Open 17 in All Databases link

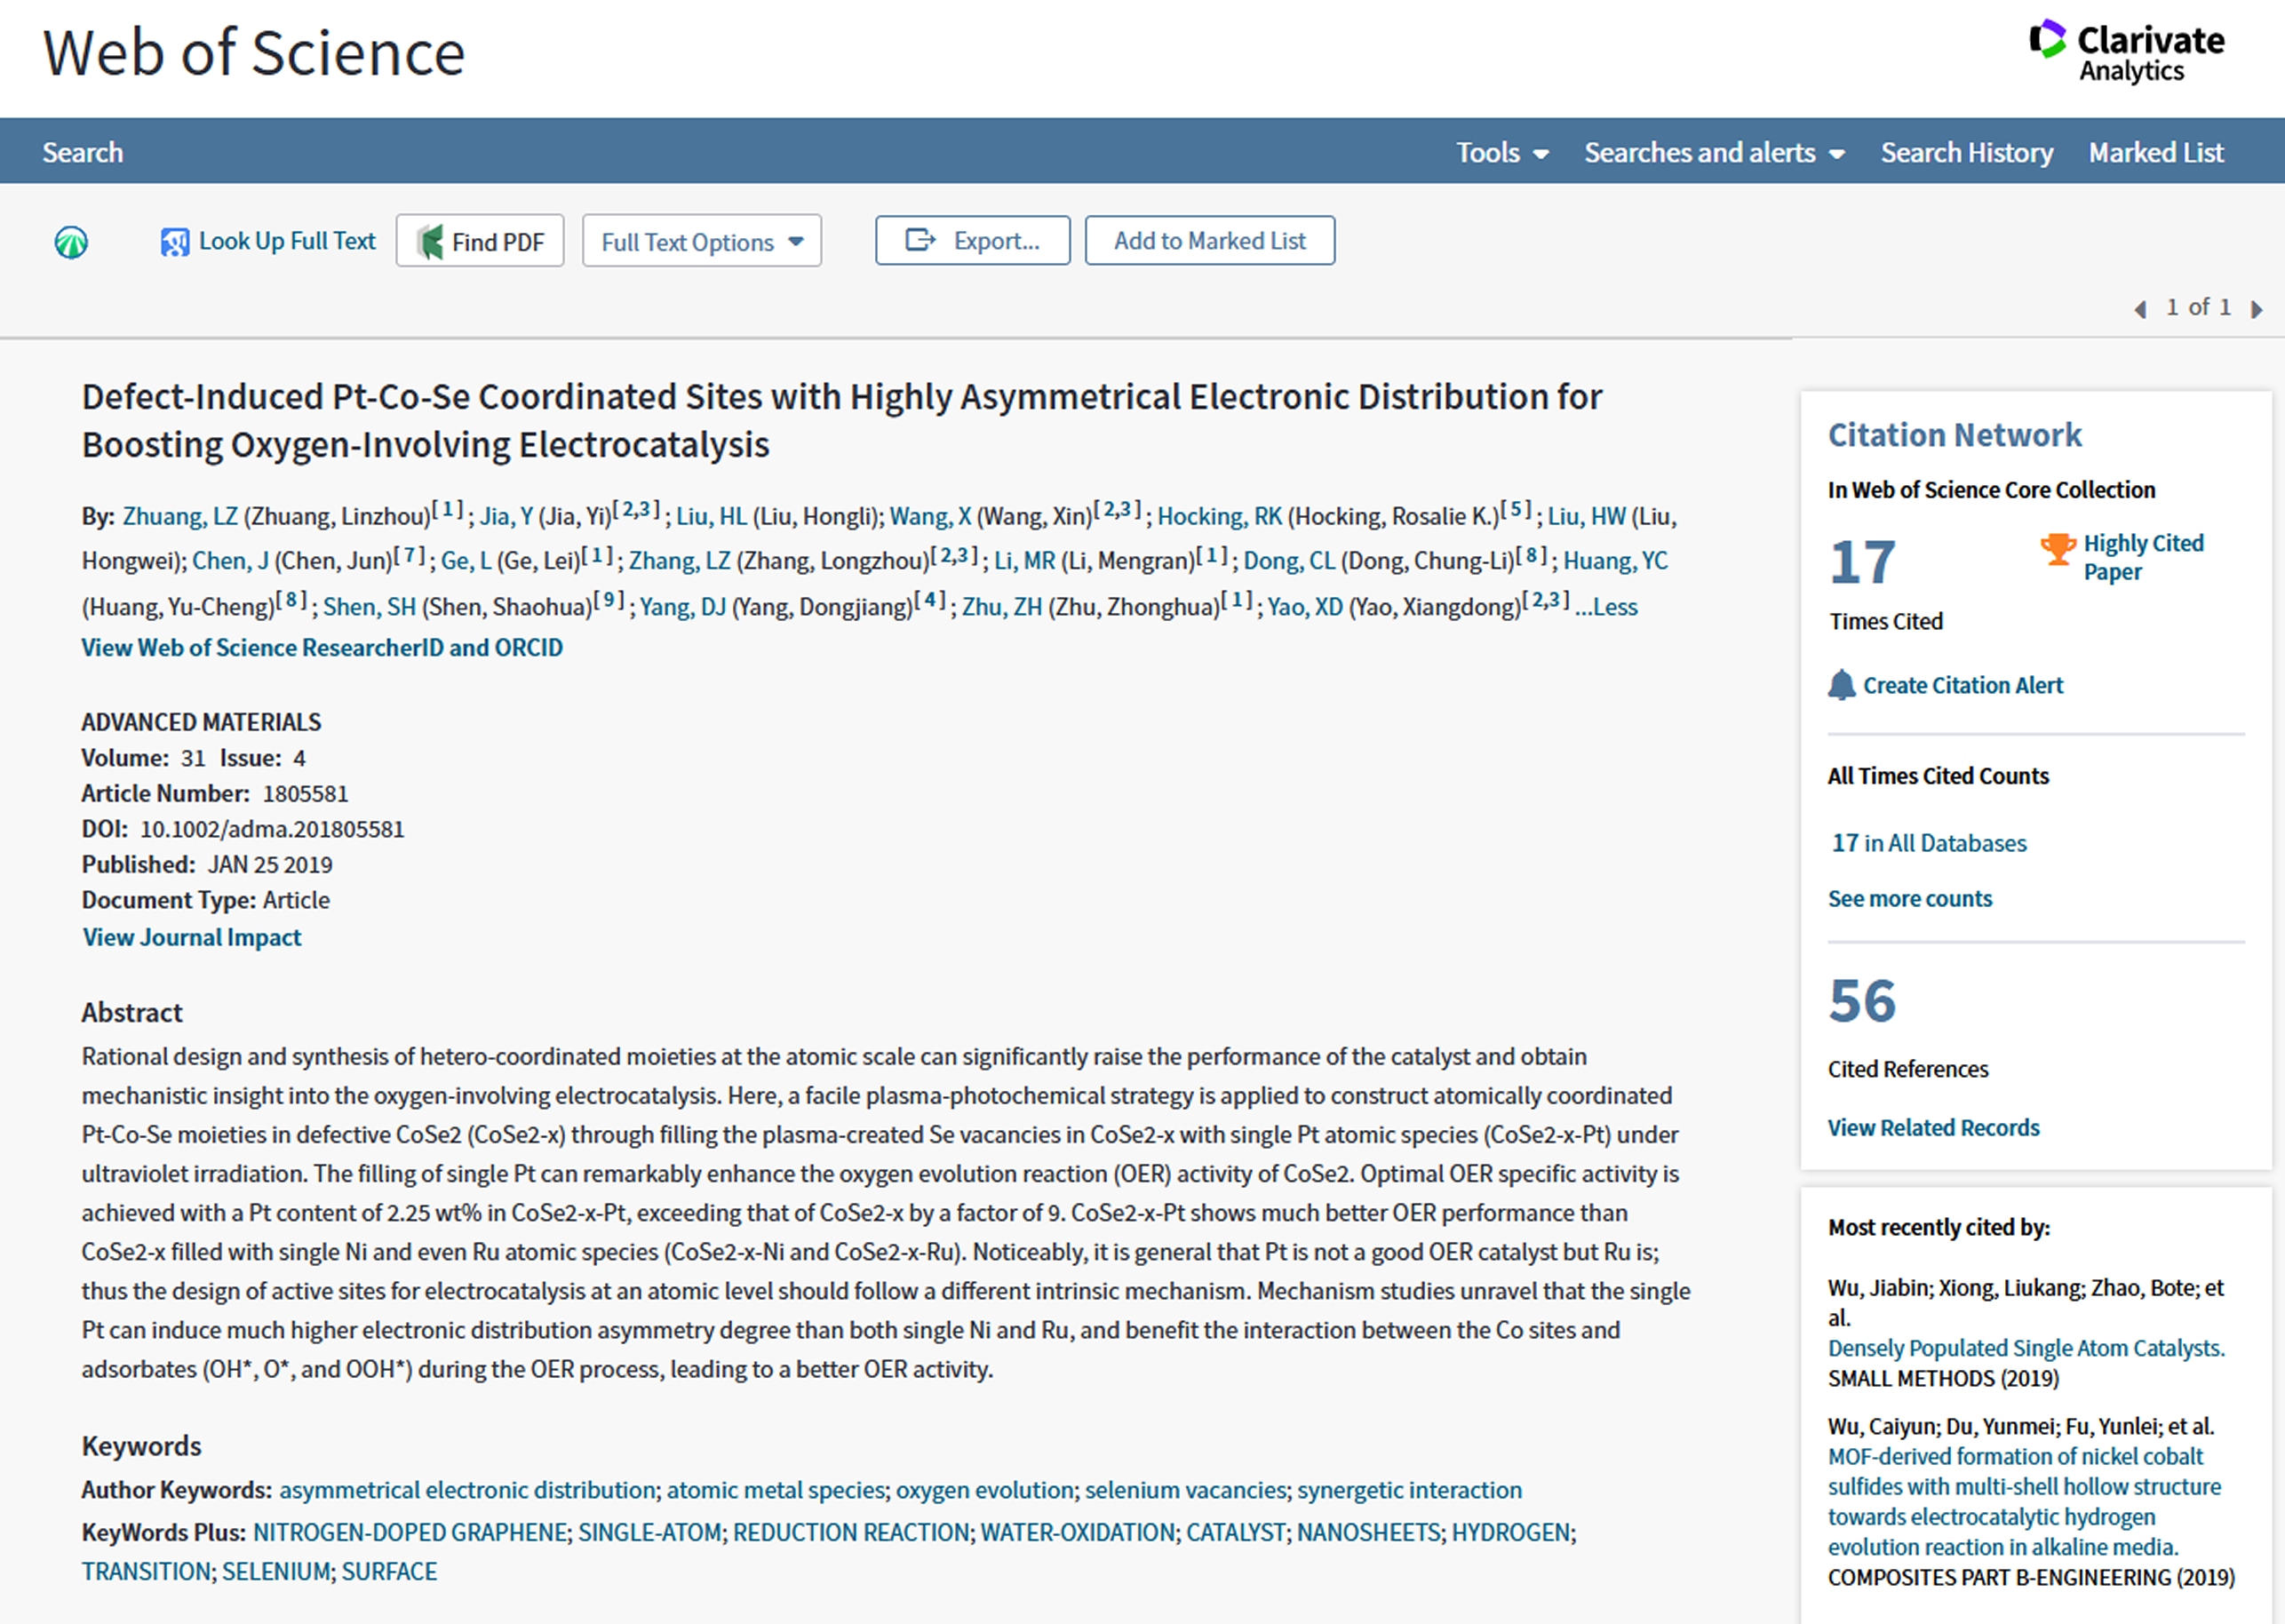(x=1929, y=843)
